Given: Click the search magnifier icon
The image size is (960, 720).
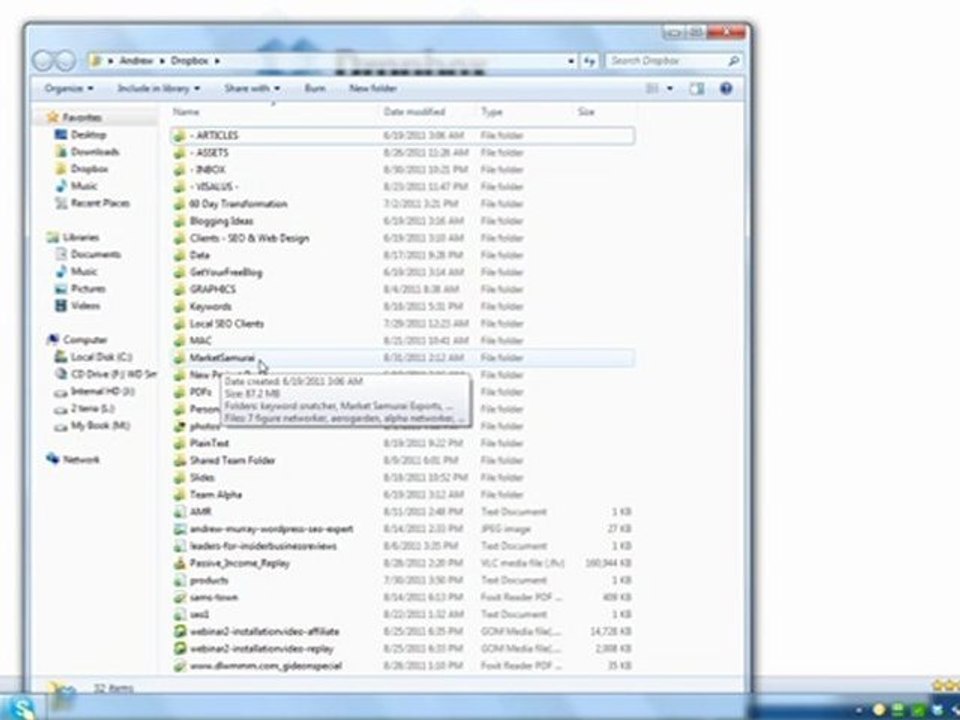Looking at the screenshot, I should click(x=733, y=61).
